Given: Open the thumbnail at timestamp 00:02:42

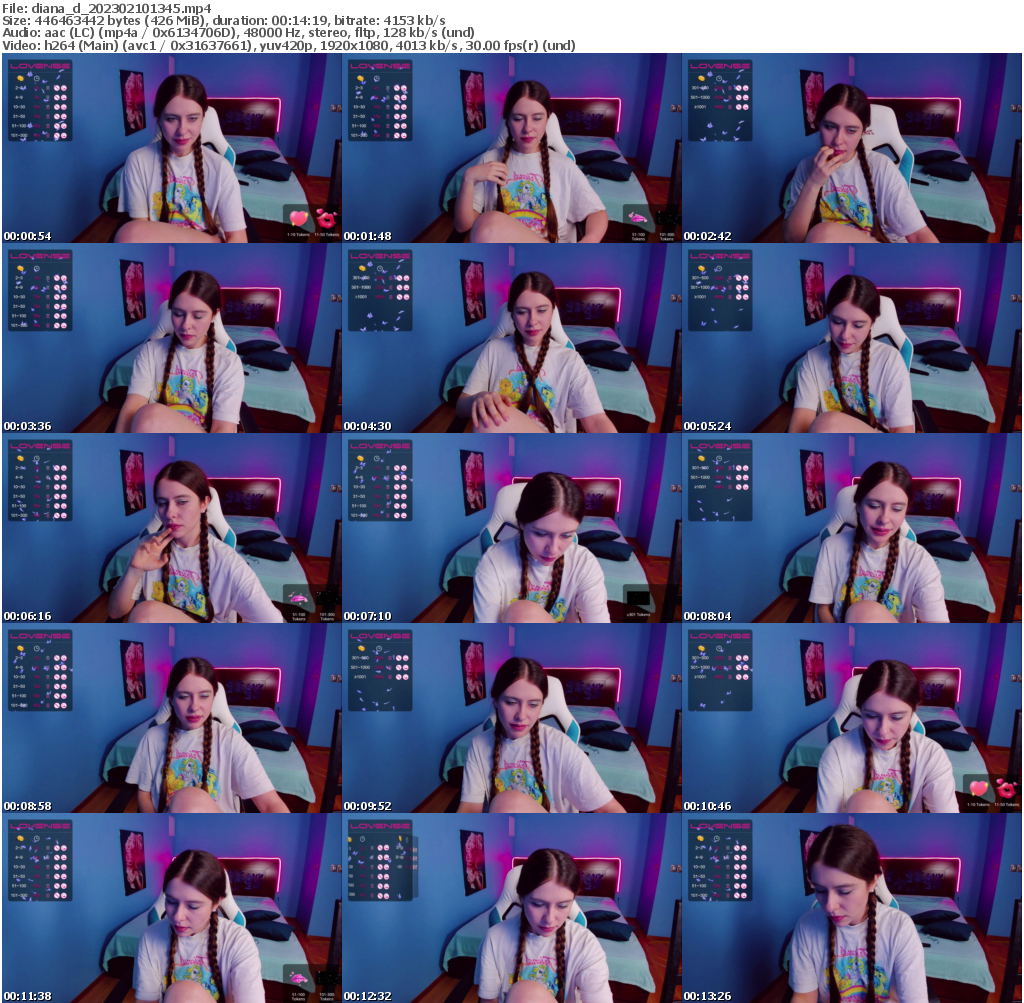Looking at the screenshot, I should pyautogui.click(x=852, y=148).
